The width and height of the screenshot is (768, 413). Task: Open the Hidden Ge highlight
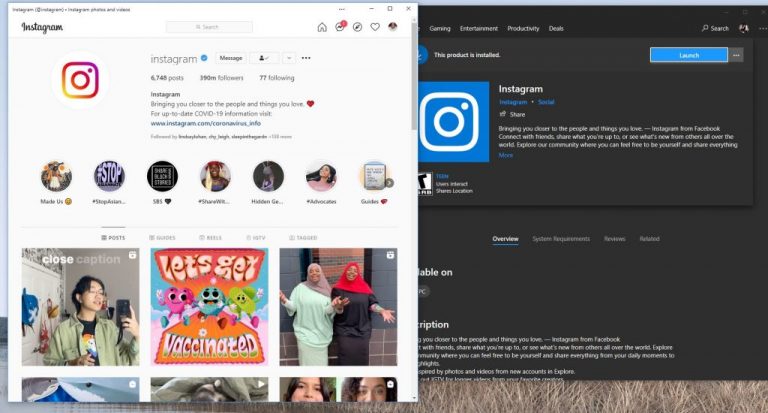pos(268,176)
